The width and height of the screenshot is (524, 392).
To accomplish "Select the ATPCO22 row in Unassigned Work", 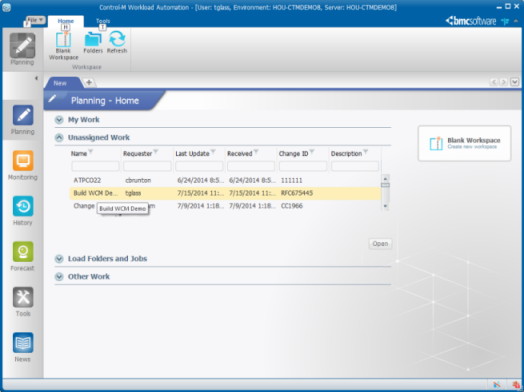I will (225, 180).
